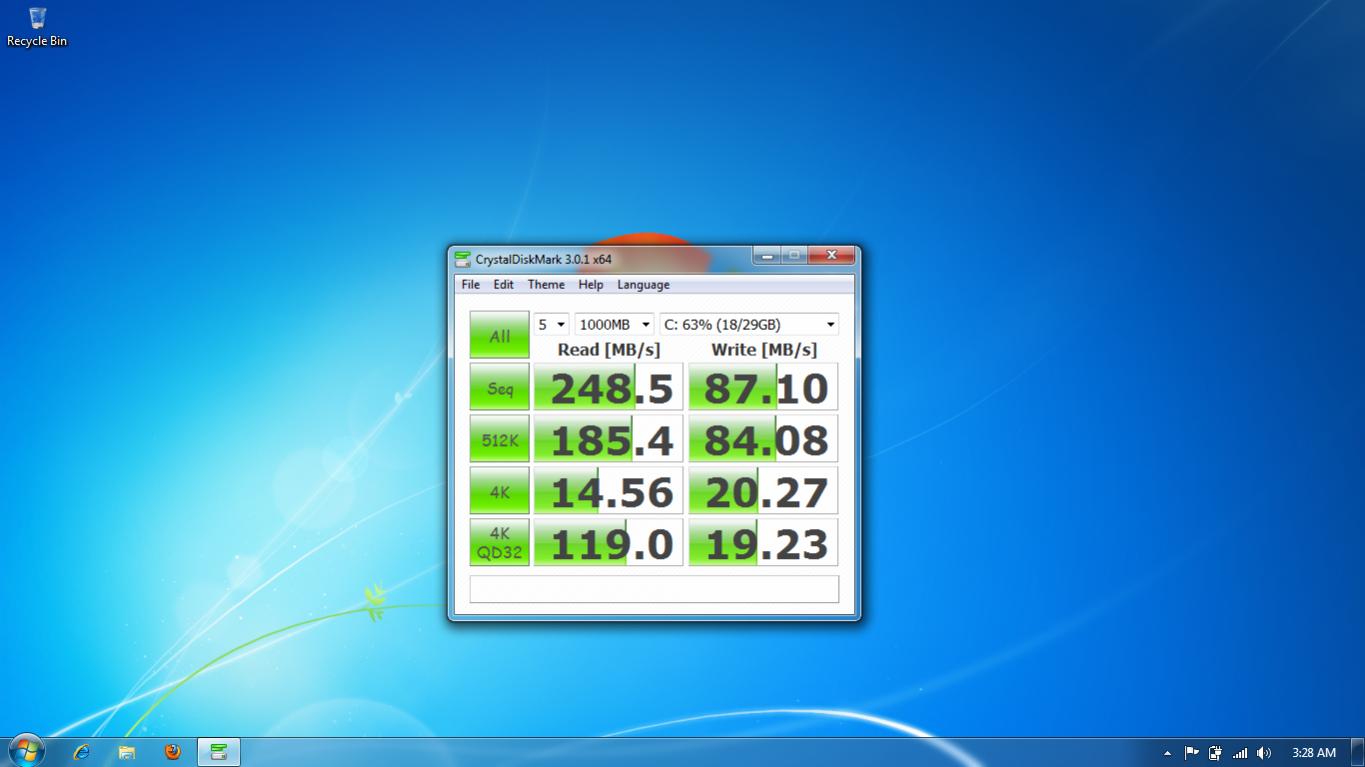Click 512K write result 84.08

[x=763, y=440]
